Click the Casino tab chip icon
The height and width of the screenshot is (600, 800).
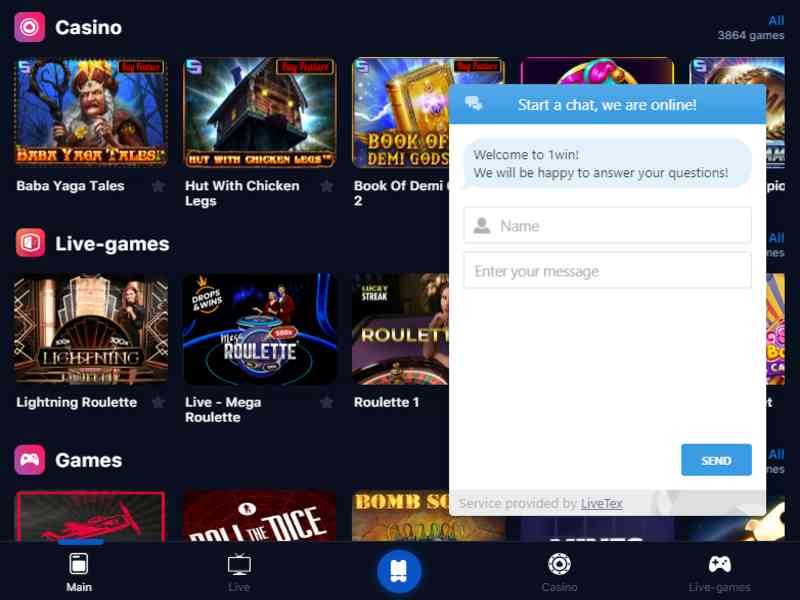pos(560,564)
